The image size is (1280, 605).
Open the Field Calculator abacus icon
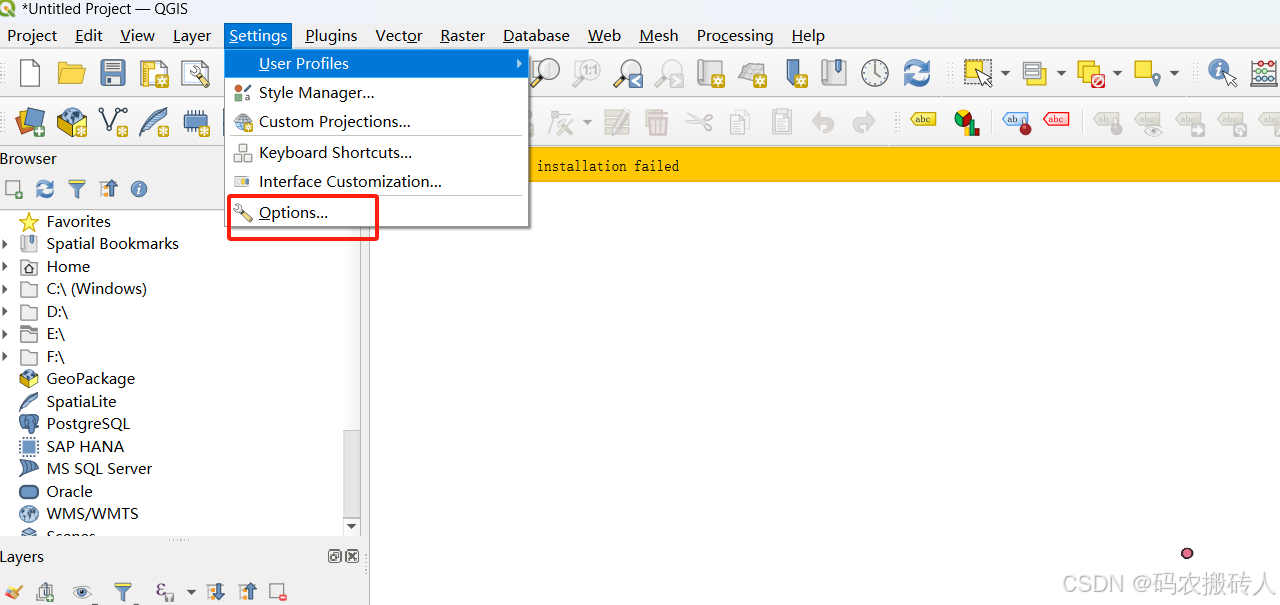[1264, 73]
